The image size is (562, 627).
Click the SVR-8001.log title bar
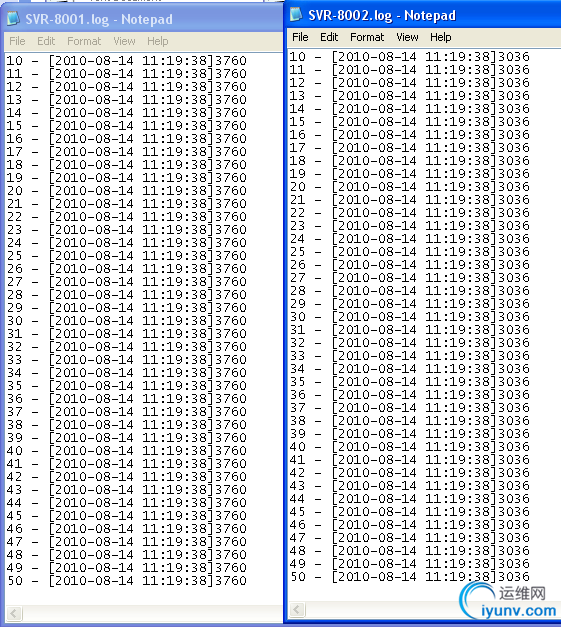click(143, 18)
